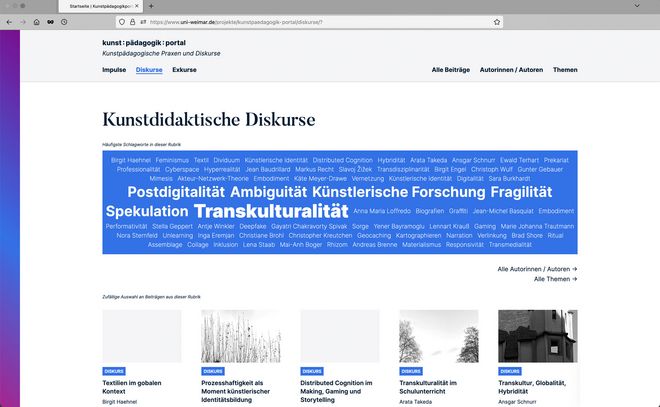Open the Textilien im gobalen Kontext article
The height and width of the screenshot is (407, 660).
pyautogui.click(x=132, y=387)
